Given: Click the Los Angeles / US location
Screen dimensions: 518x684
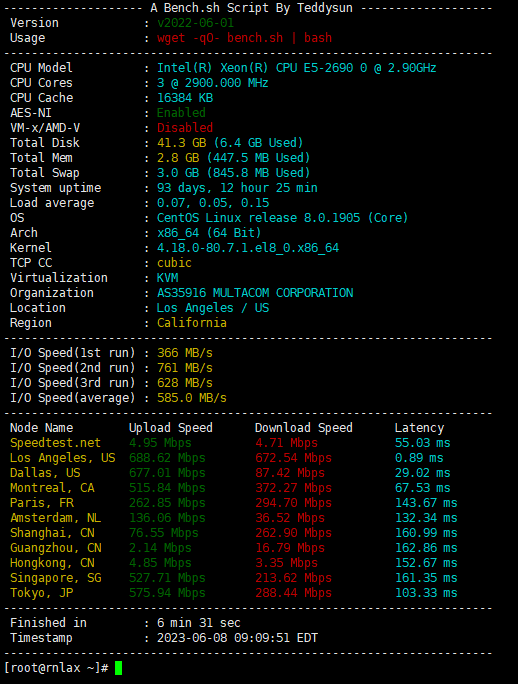Looking at the screenshot, I should tap(213, 308).
